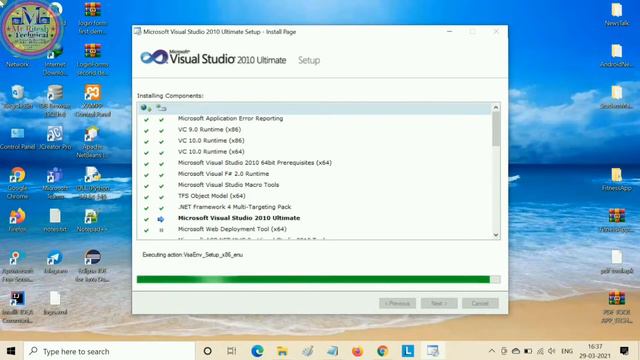
Task: Click pending icon beside Web Deployment Tool
Action: pos(161,230)
